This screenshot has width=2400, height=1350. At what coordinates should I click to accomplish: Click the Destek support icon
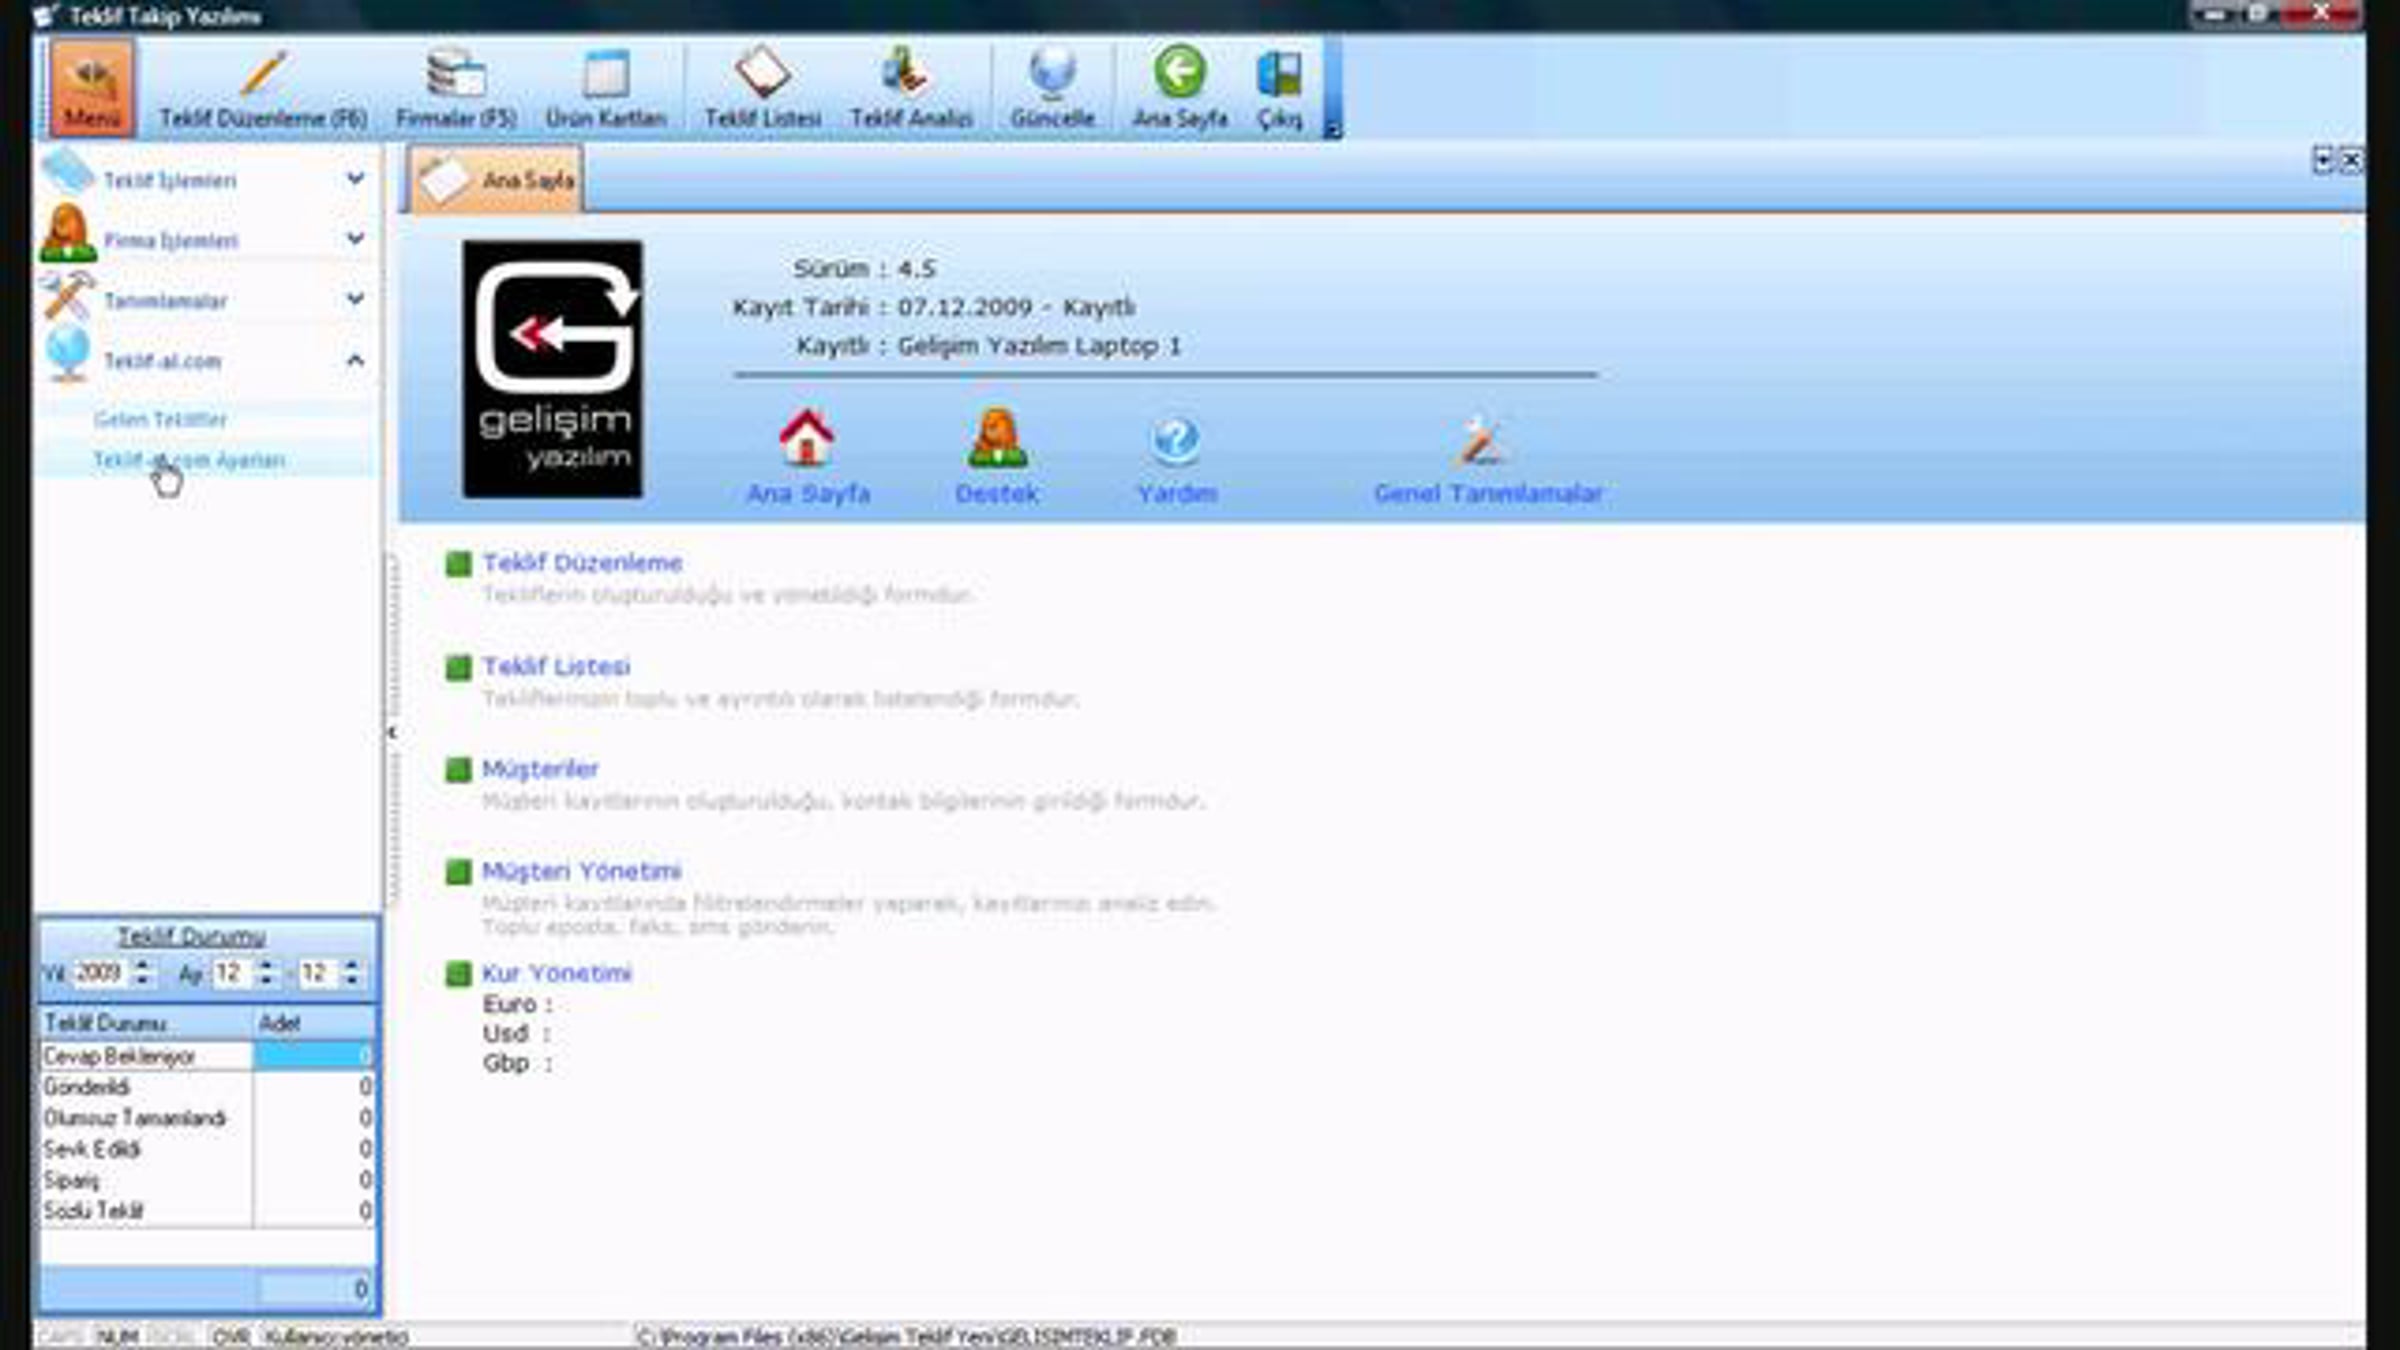997,438
